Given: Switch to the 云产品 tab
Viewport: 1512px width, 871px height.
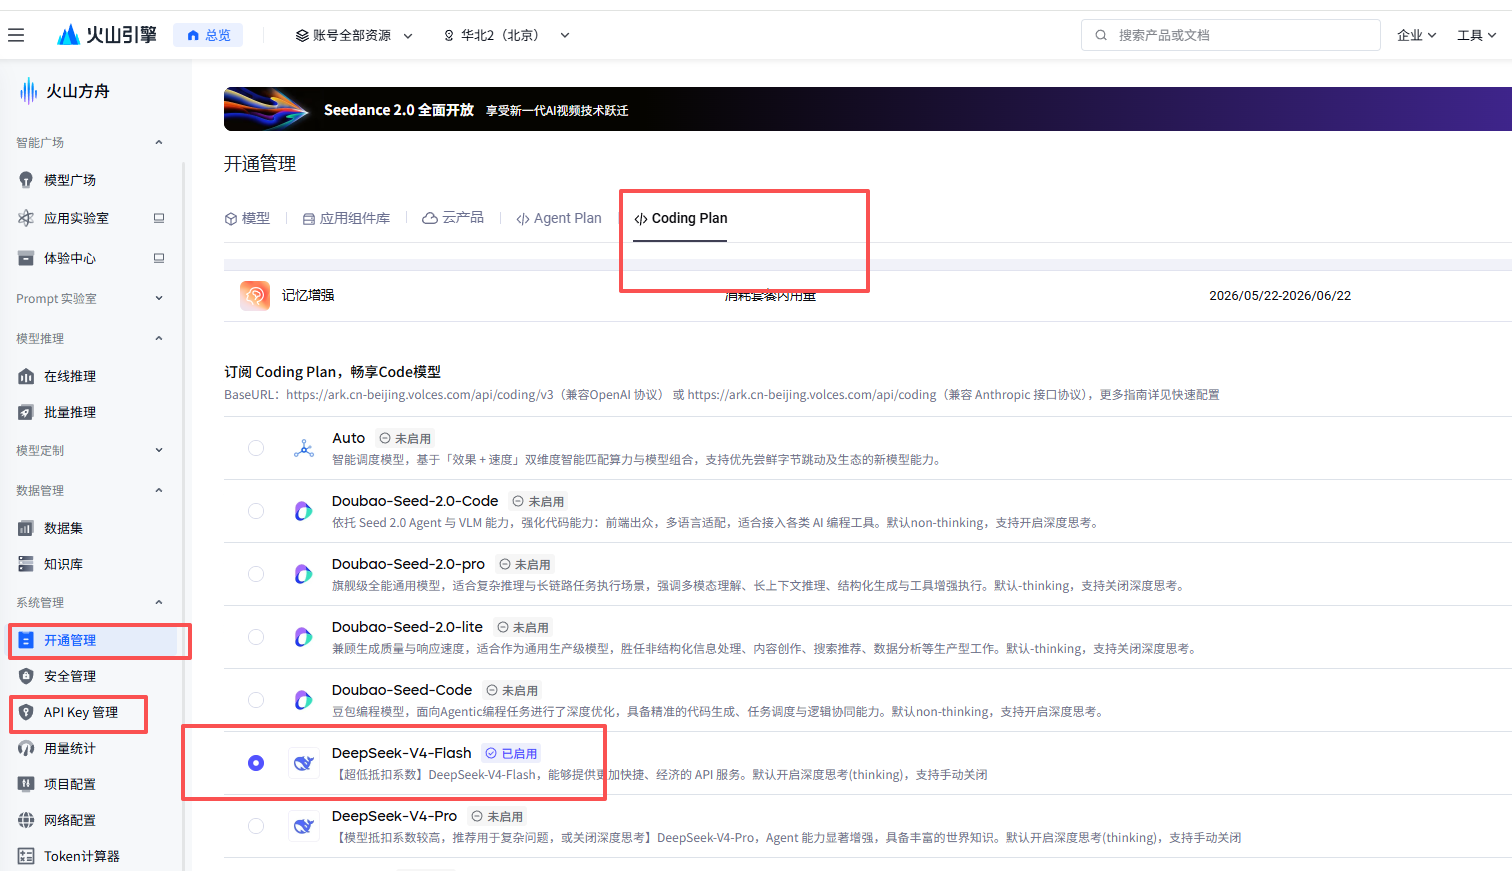Looking at the screenshot, I should coord(453,218).
